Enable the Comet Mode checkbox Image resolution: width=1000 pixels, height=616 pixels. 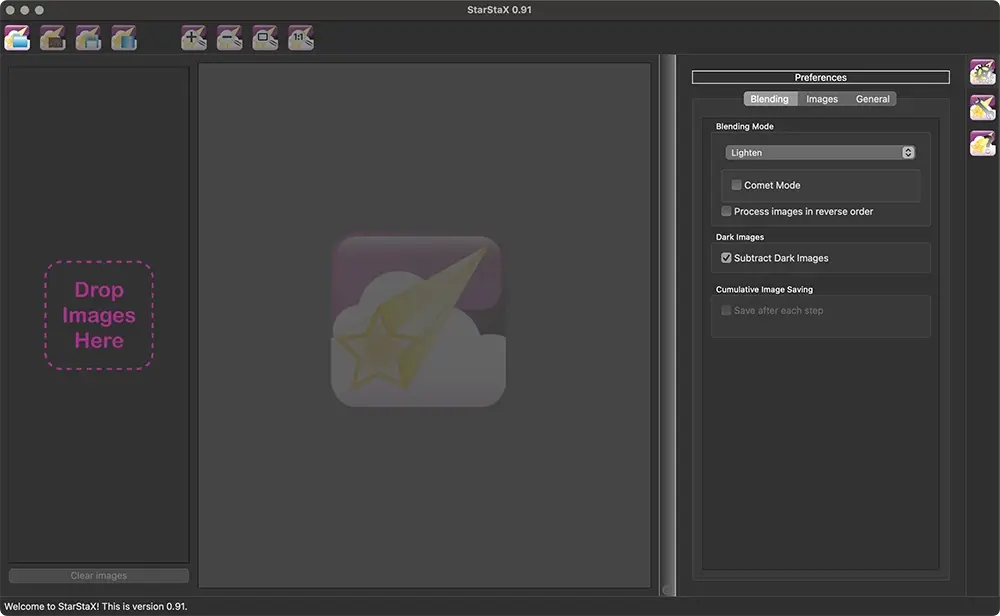click(x=736, y=185)
